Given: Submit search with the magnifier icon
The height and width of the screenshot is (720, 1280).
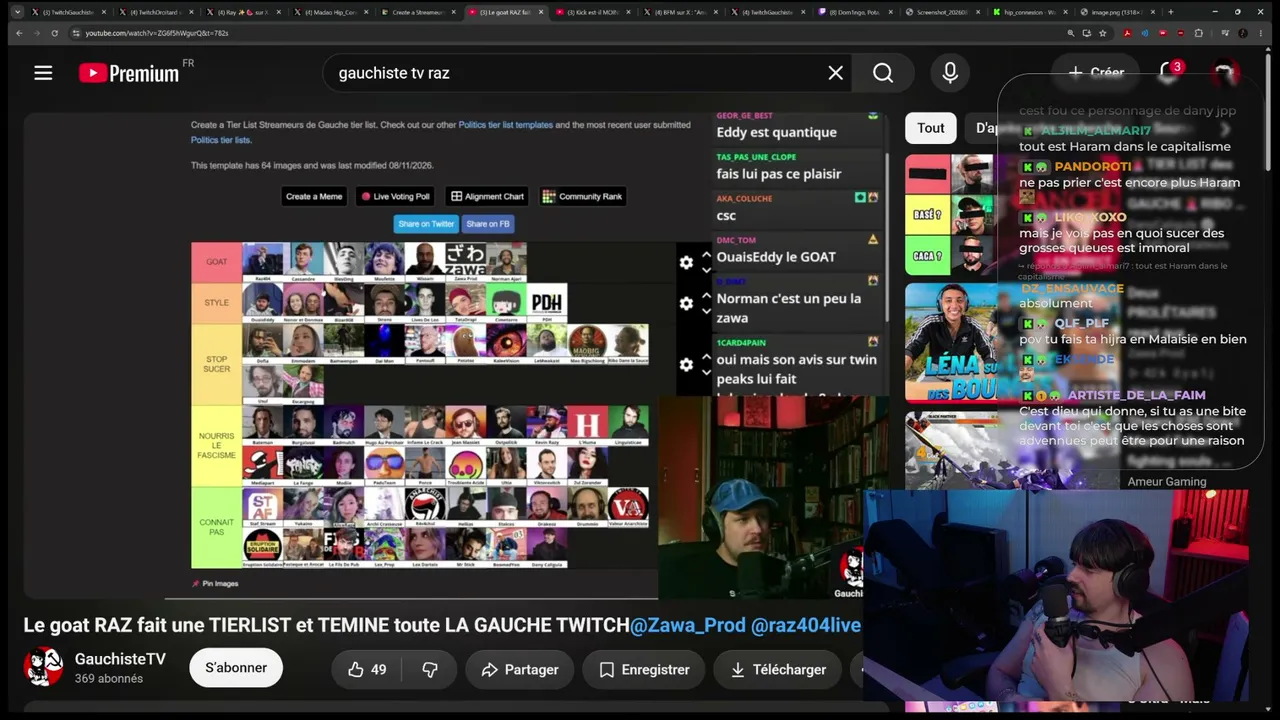Looking at the screenshot, I should [x=883, y=73].
